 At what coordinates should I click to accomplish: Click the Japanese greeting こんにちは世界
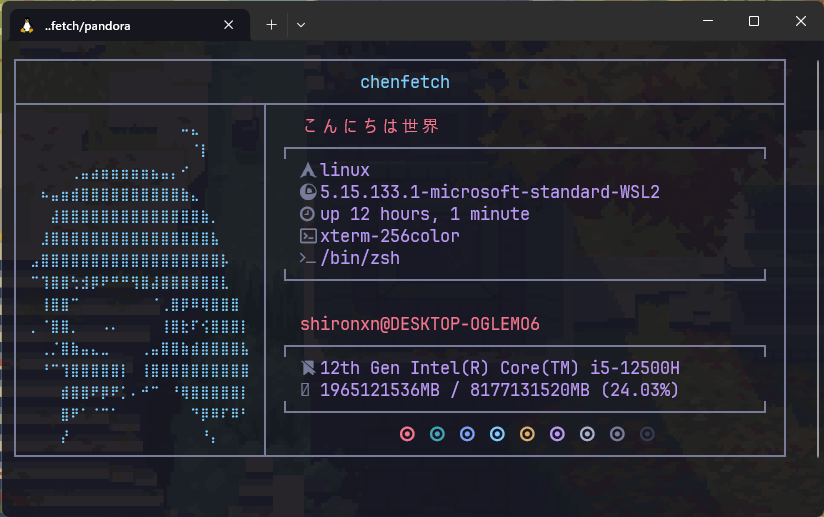coord(371,126)
